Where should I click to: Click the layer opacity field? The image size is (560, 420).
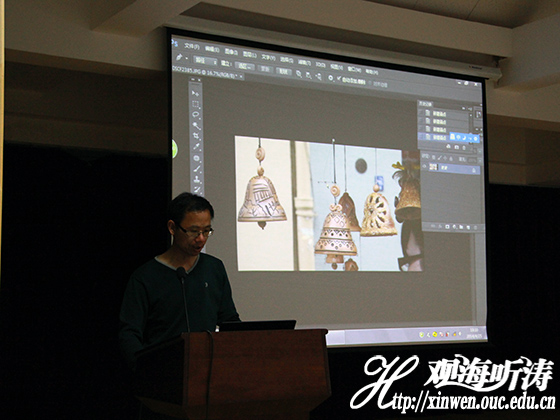point(472,160)
